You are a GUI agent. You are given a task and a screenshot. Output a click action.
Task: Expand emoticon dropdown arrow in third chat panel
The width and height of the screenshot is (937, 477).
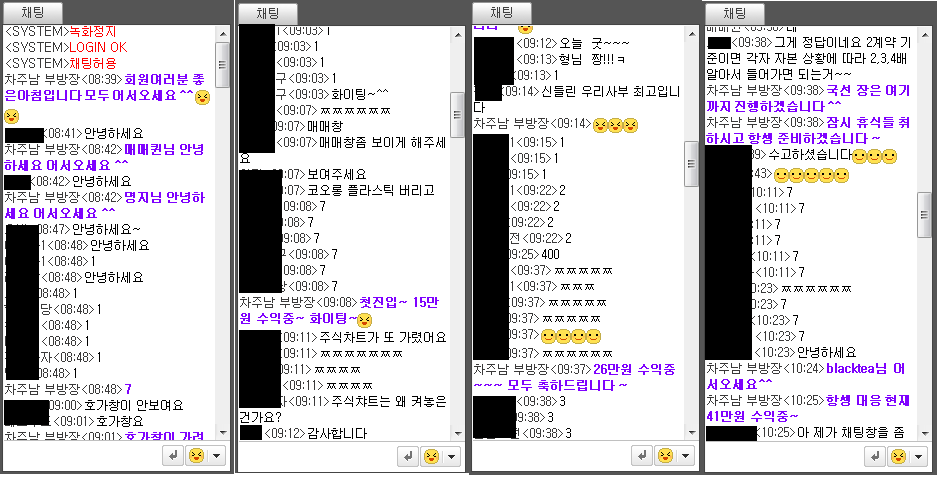[685, 456]
